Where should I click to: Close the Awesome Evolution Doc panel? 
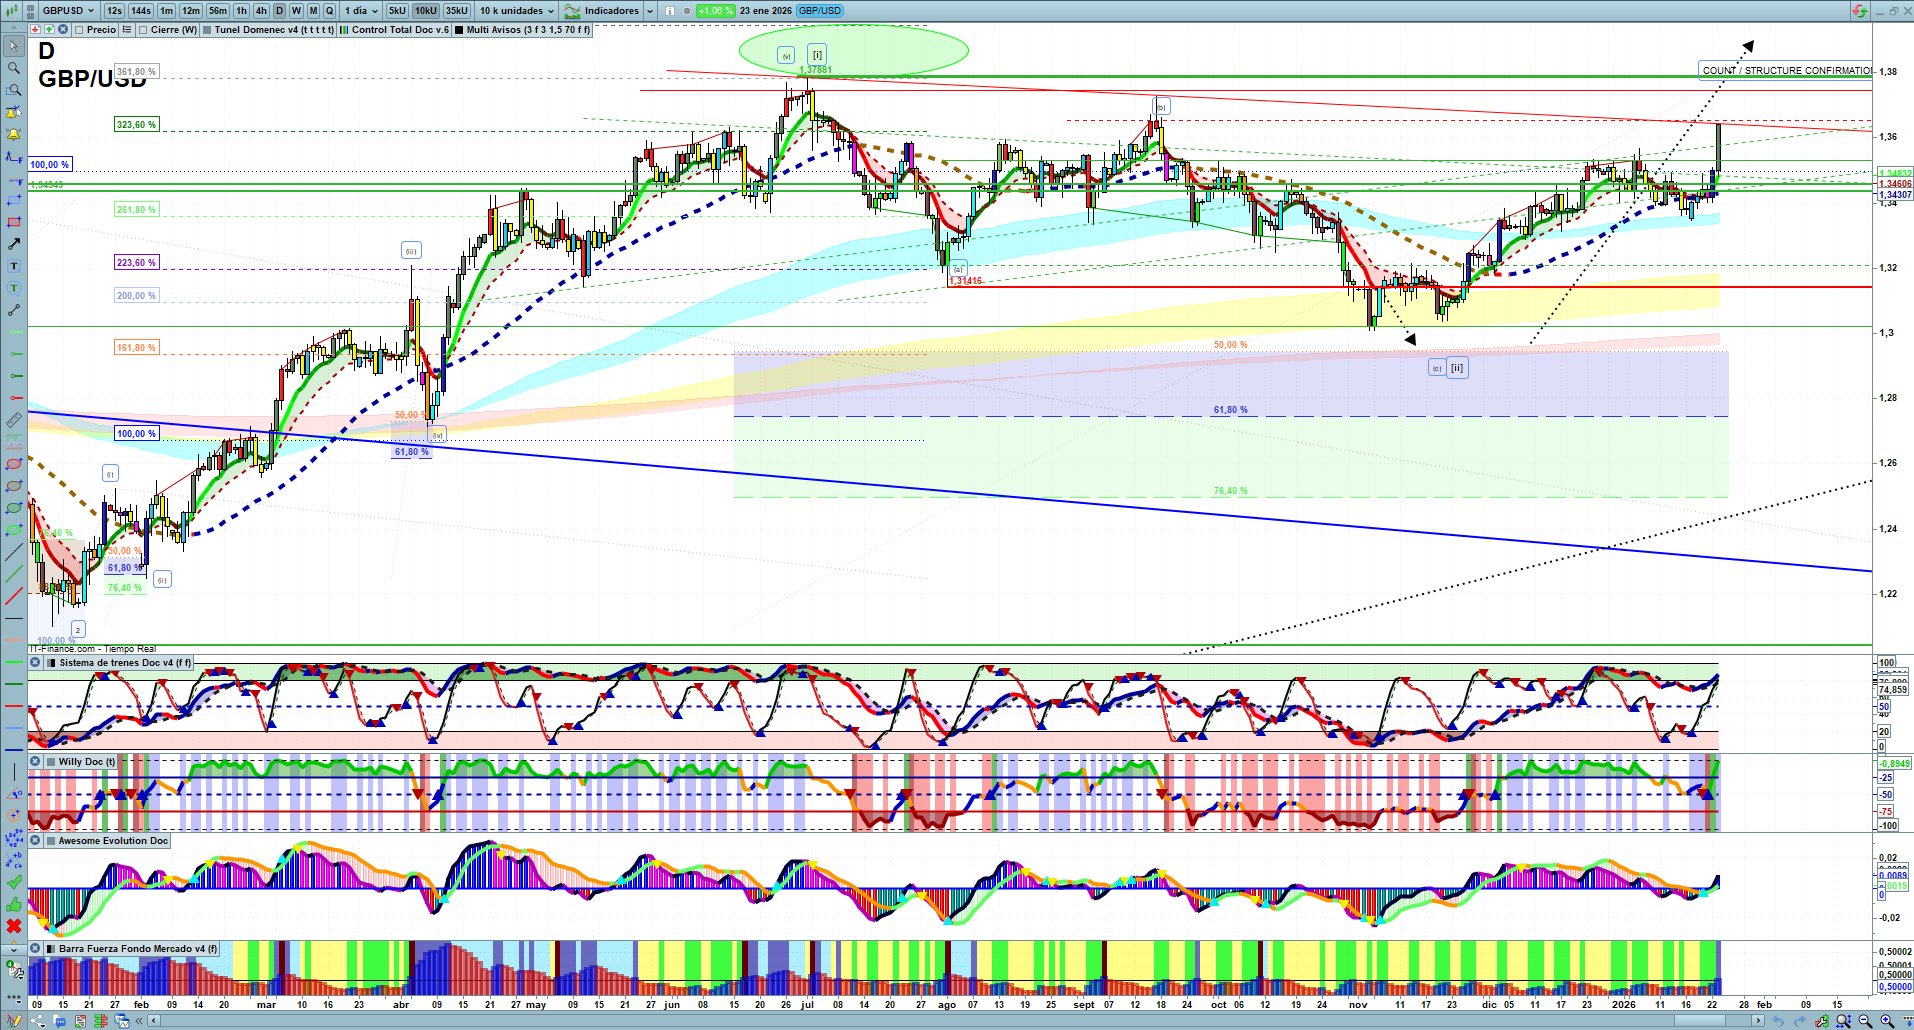point(35,841)
